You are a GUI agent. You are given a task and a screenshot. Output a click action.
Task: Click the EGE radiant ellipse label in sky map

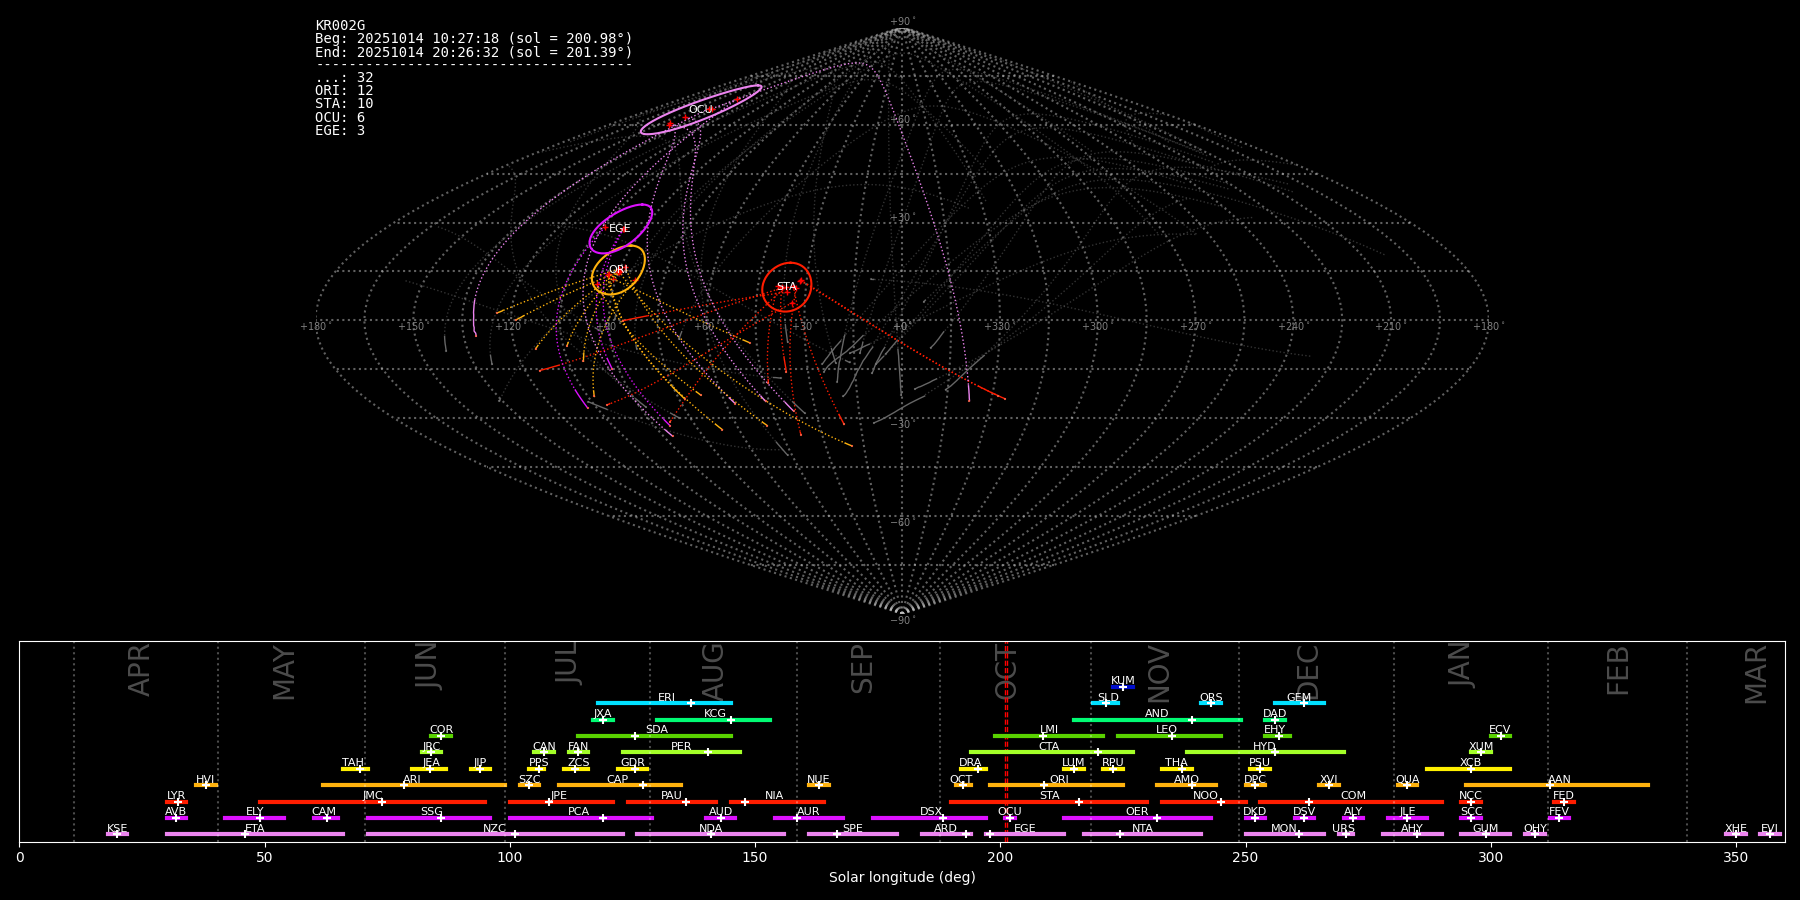click(620, 229)
